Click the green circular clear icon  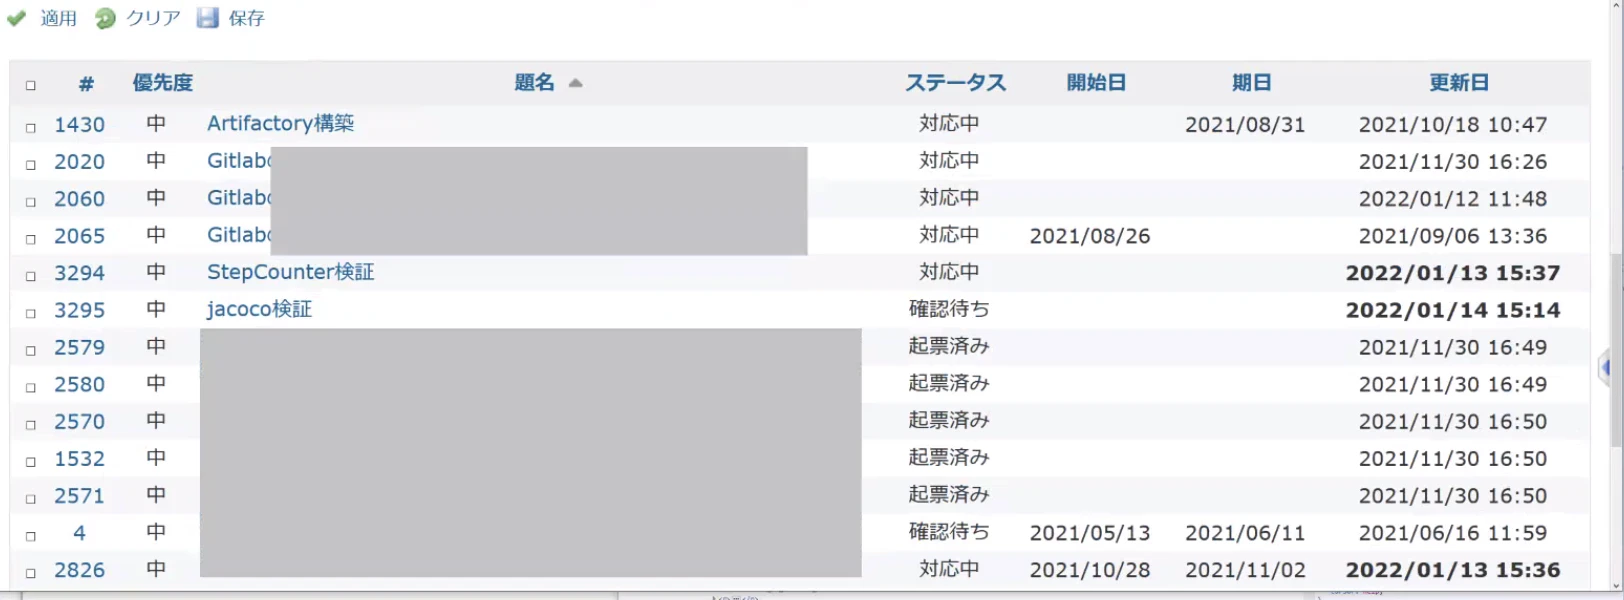click(x=105, y=18)
